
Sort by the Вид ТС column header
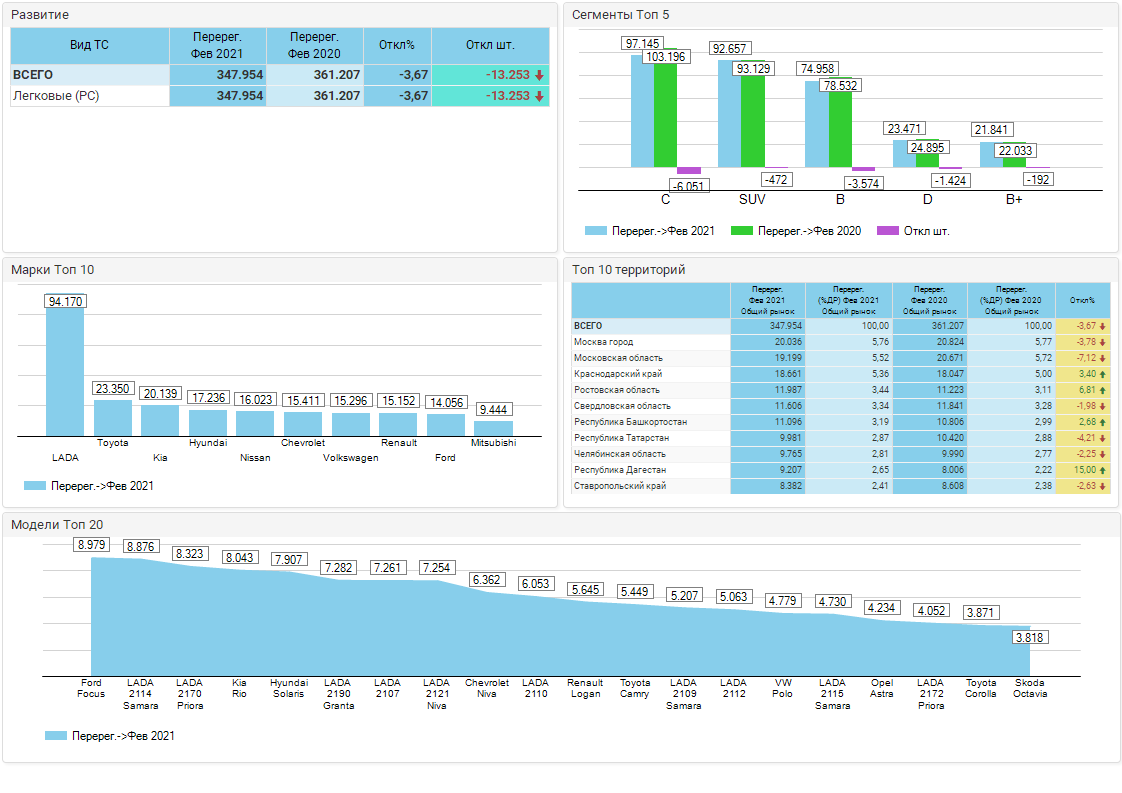tap(89, 46)
